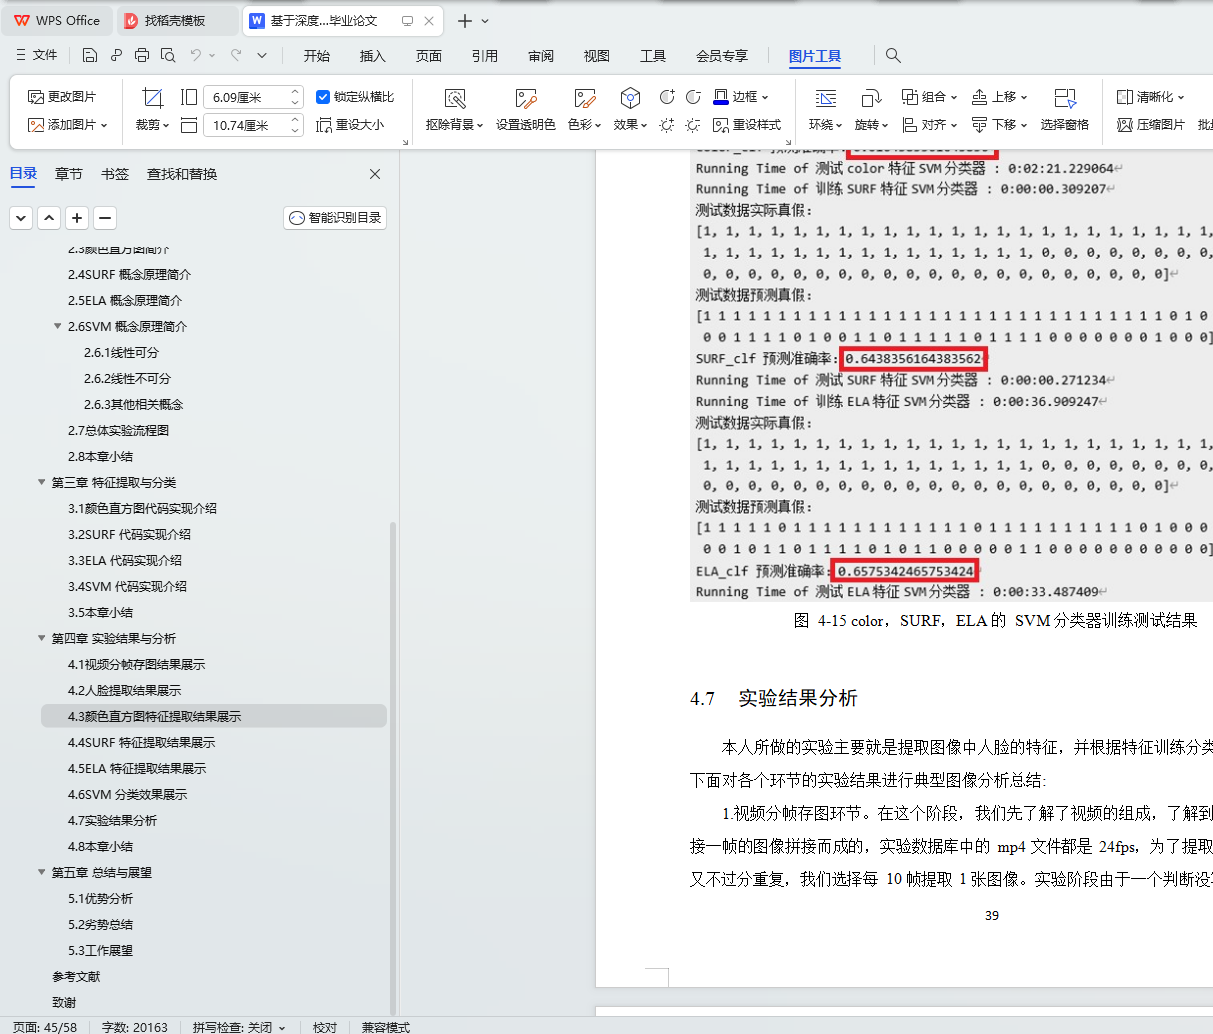Screen dimensions: 1213x1034
Task: Open the 文件 menu
Action: [37, 56]
